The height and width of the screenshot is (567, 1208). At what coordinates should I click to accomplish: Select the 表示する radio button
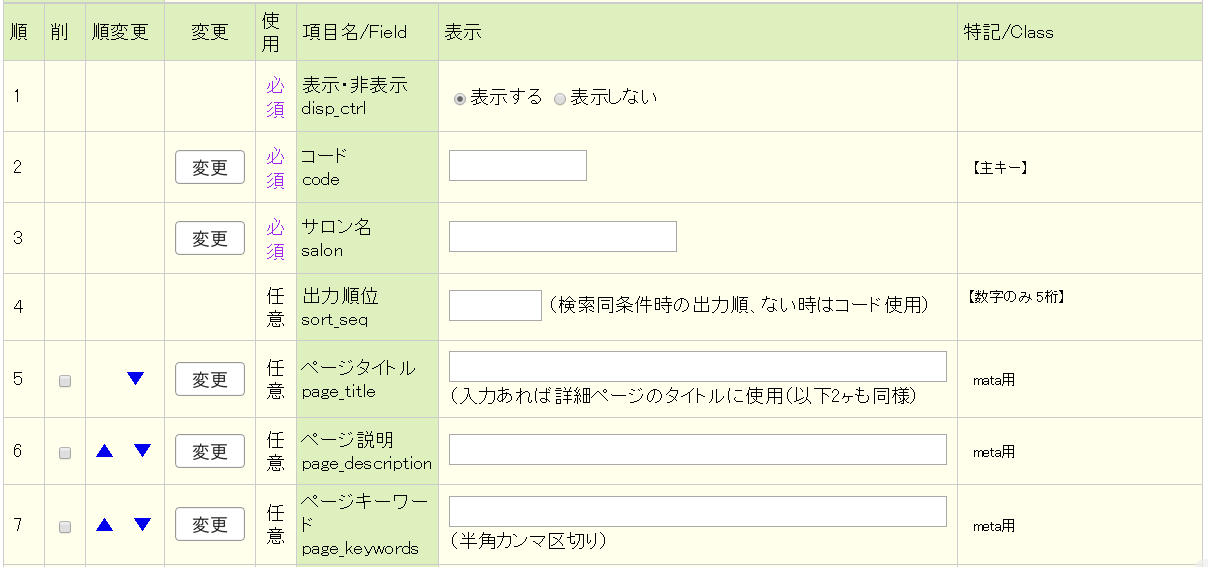click(x=460, y=99)
